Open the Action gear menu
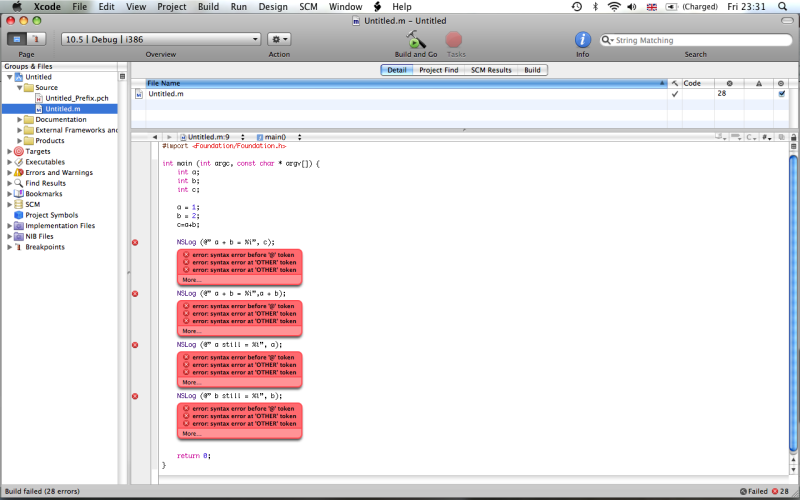This screenshot has width=800, height=500. [280, 39]
